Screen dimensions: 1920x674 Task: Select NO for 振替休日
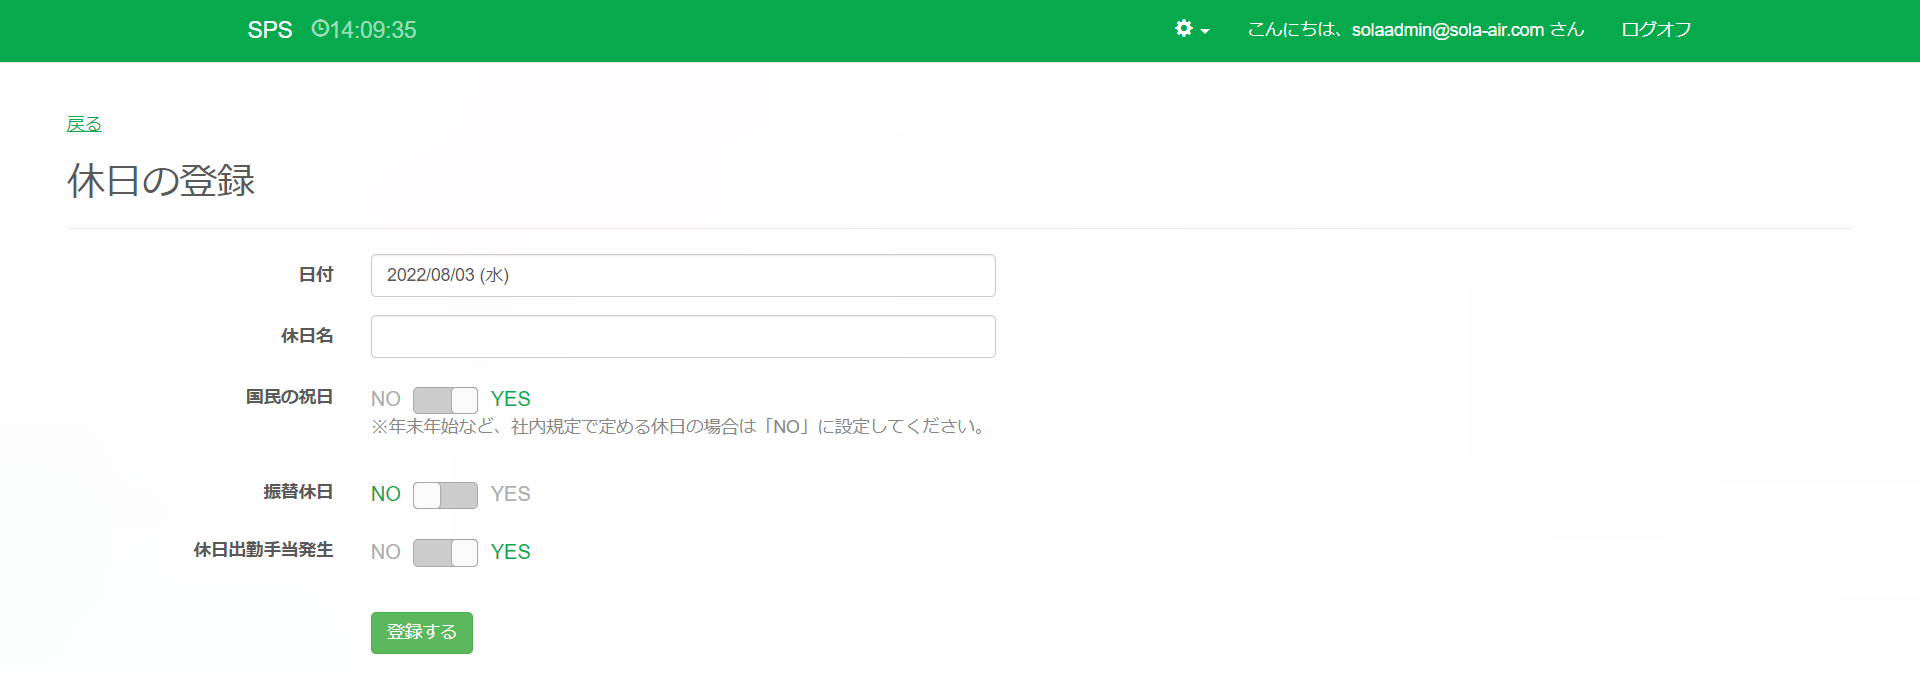pyautogui.click(x=386, y=494)
